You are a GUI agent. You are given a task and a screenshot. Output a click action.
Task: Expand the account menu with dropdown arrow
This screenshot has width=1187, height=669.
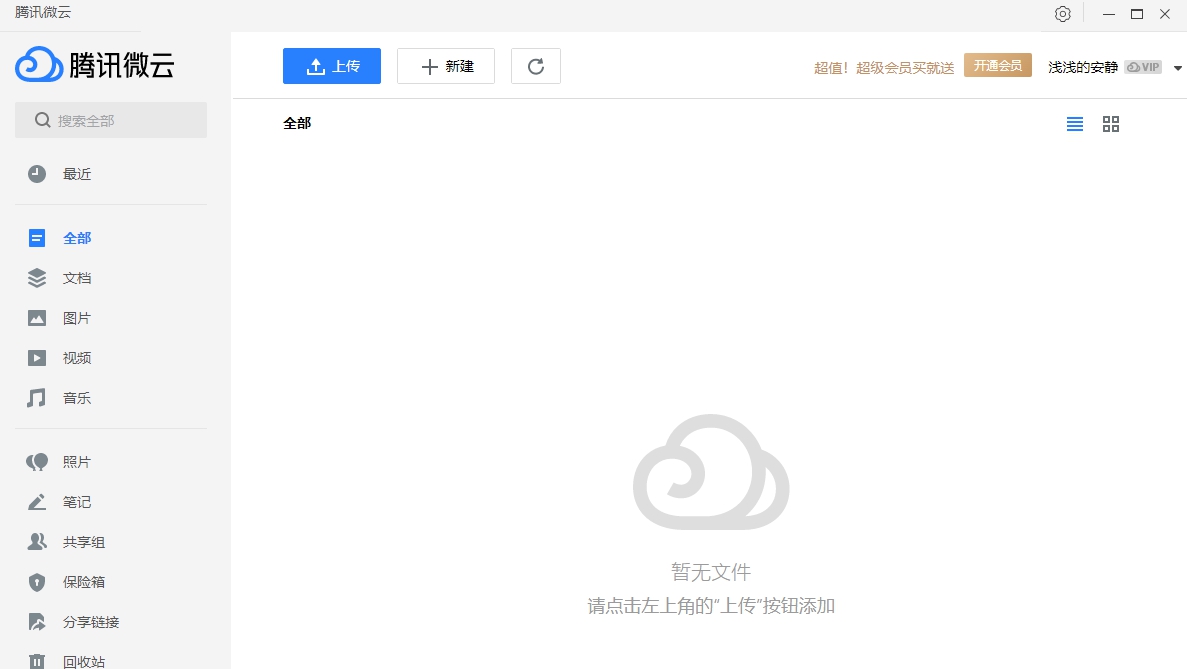click(1178, 67)
